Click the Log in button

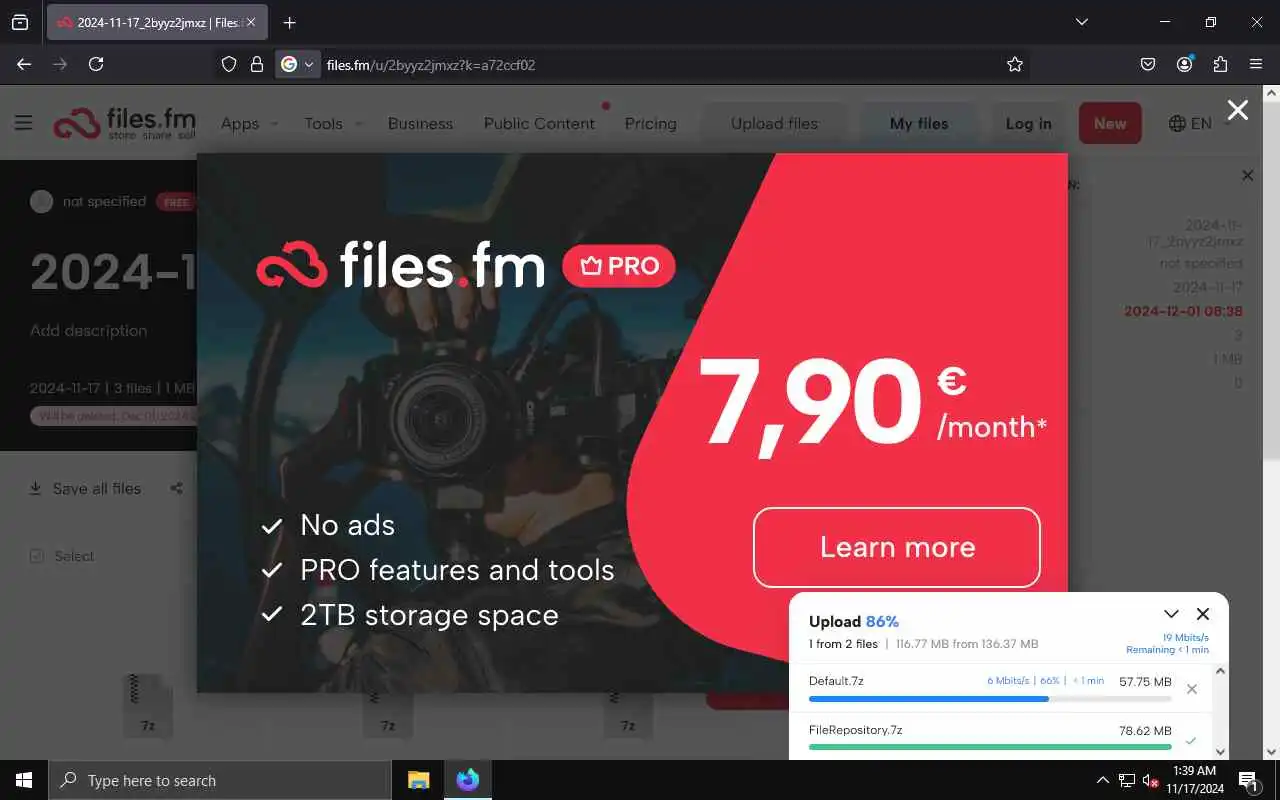(x=1028, y=124)
